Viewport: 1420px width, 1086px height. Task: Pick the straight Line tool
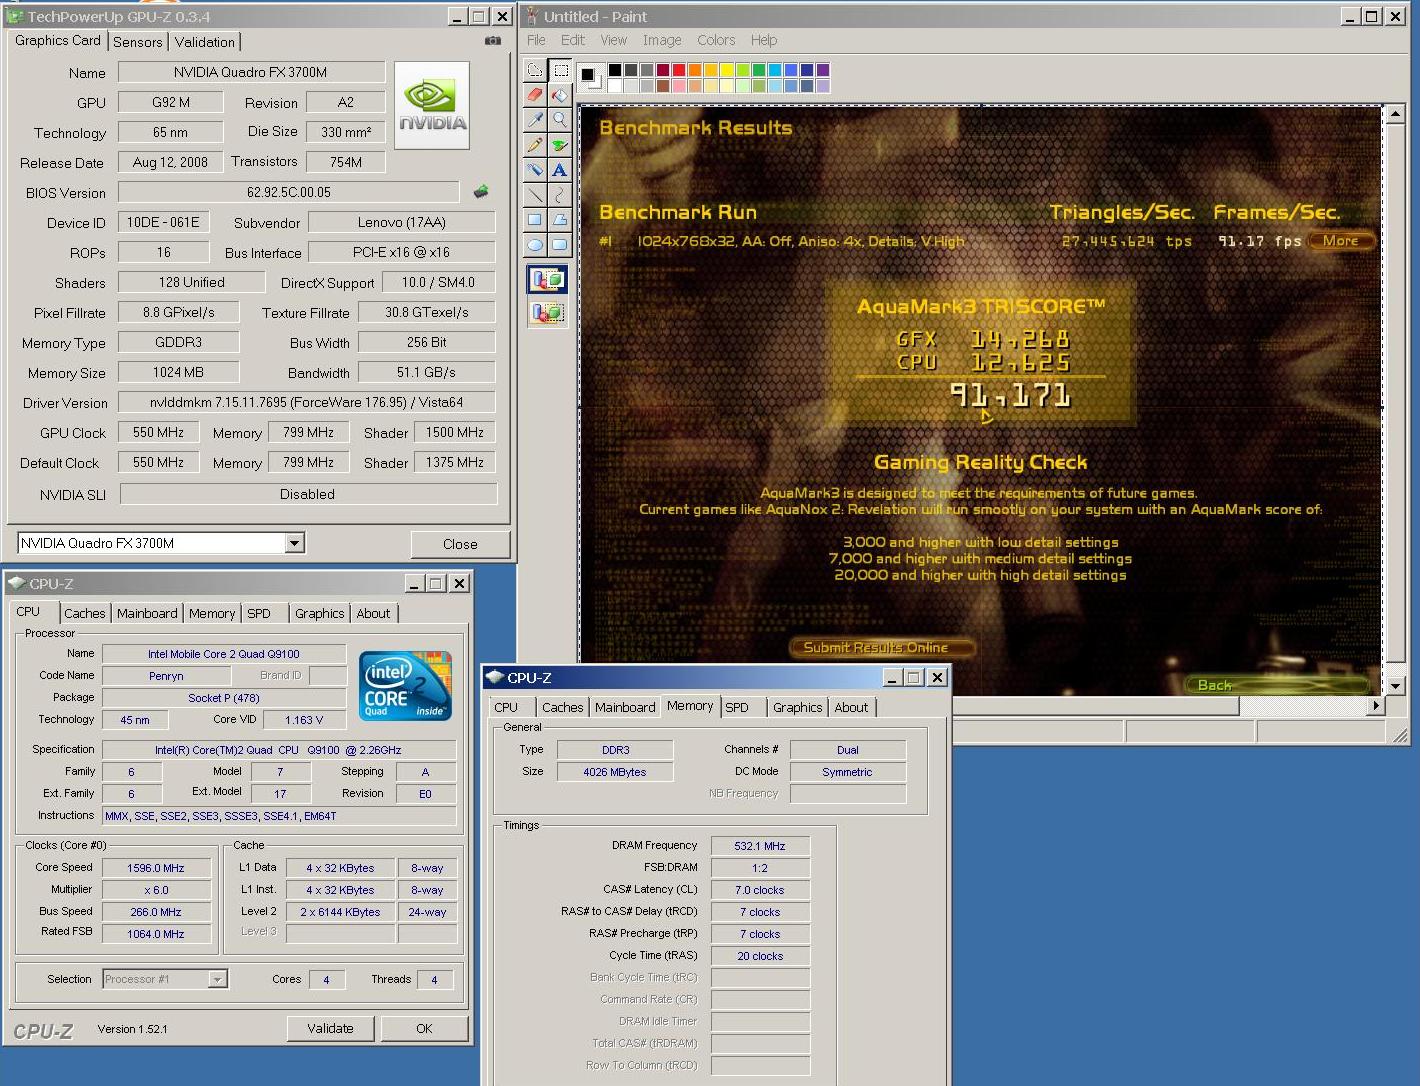[x=535, y=195]
